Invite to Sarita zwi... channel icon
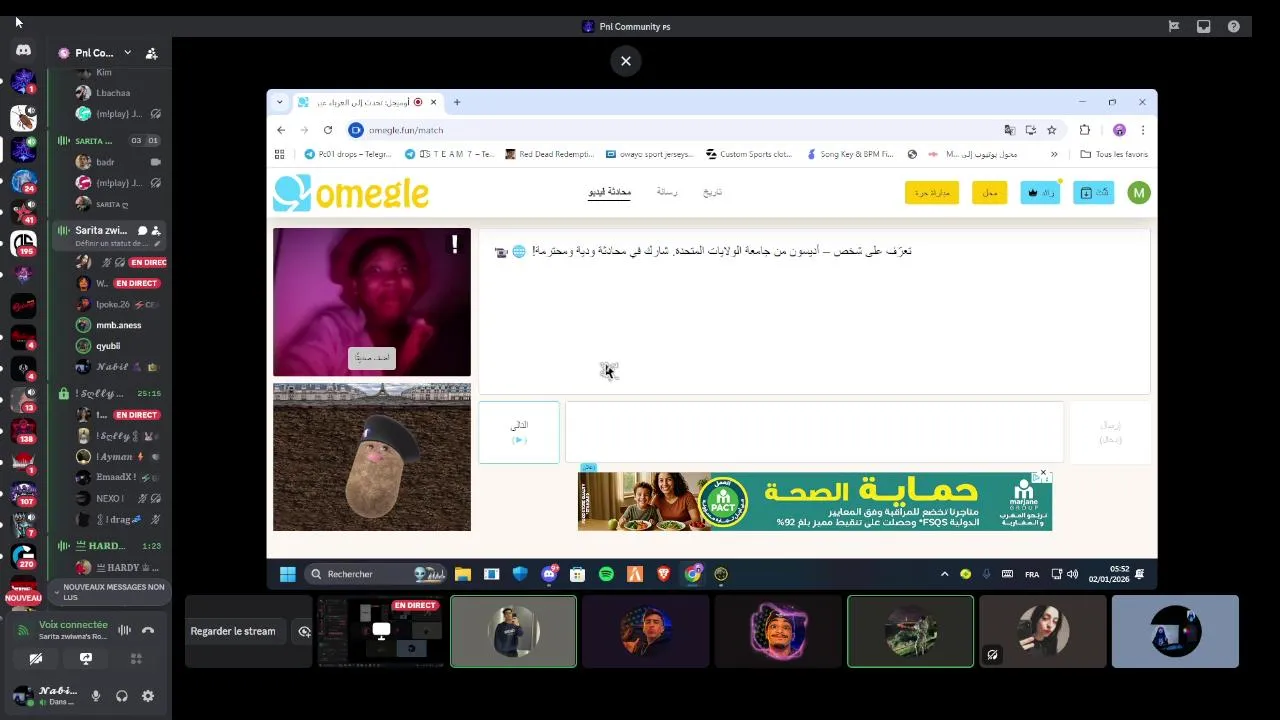 156,230
